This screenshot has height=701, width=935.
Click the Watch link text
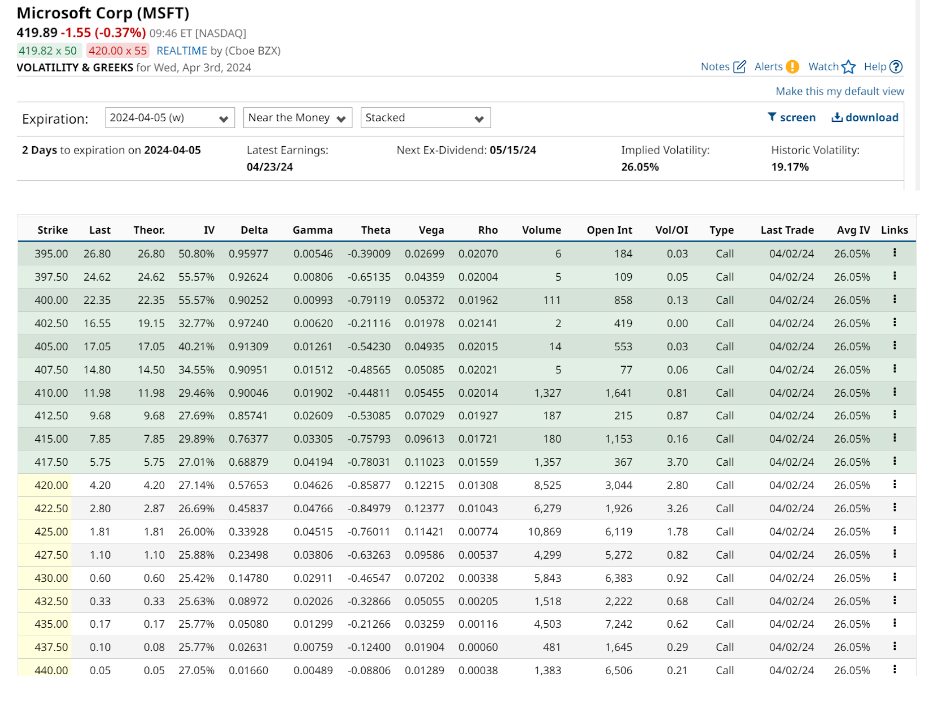823,67
